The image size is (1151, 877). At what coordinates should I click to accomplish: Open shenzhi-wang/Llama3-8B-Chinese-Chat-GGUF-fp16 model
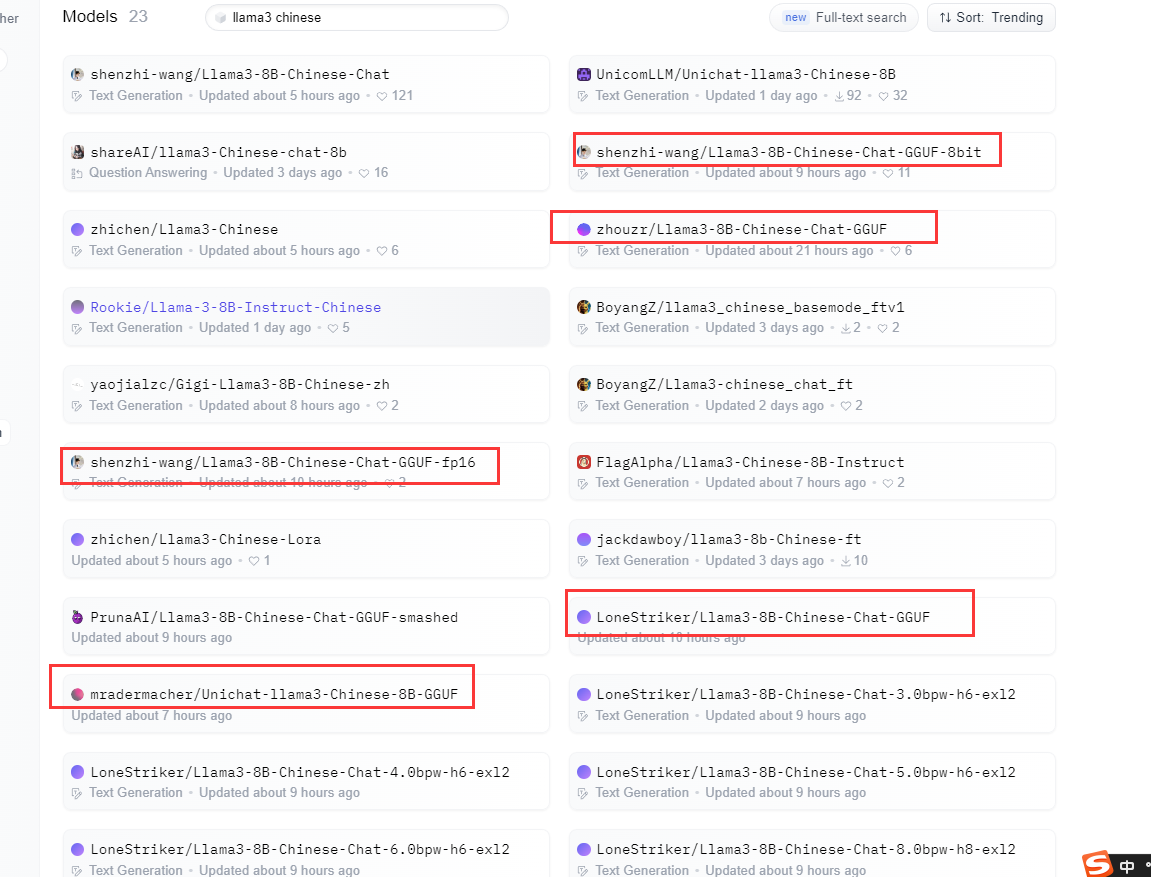pos(283,462)
